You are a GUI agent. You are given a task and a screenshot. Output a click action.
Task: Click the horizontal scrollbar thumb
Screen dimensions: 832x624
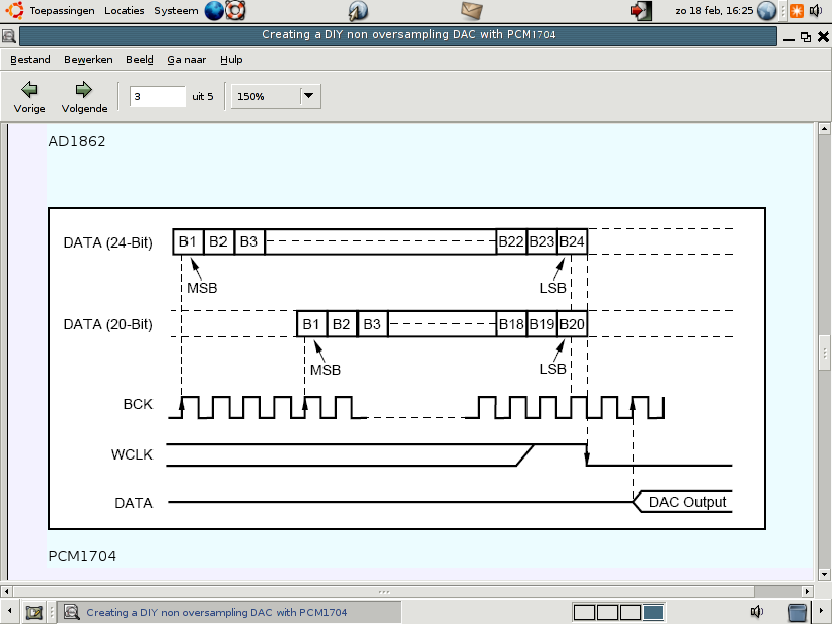pyautogui.click(x=384, y=591)
